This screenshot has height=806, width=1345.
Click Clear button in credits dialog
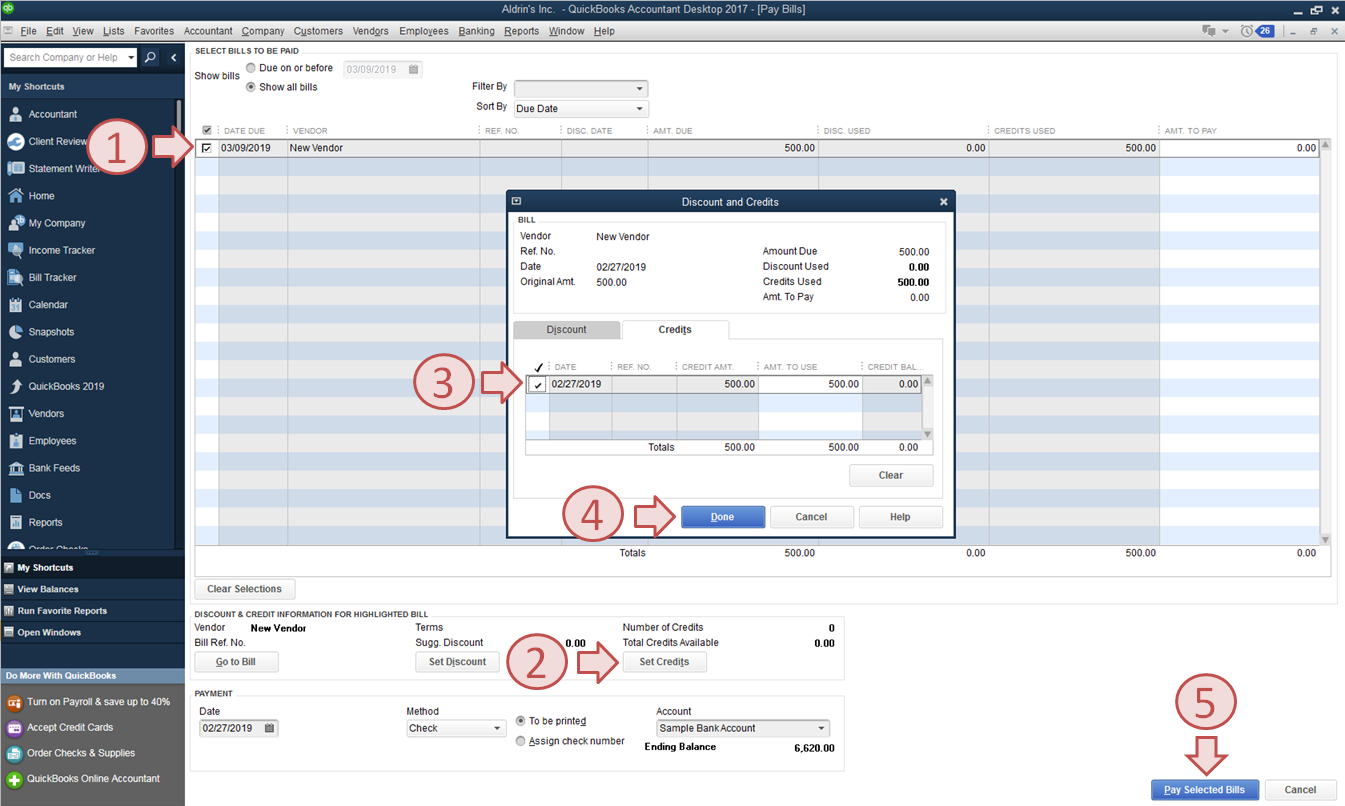(x=891, y=475)
